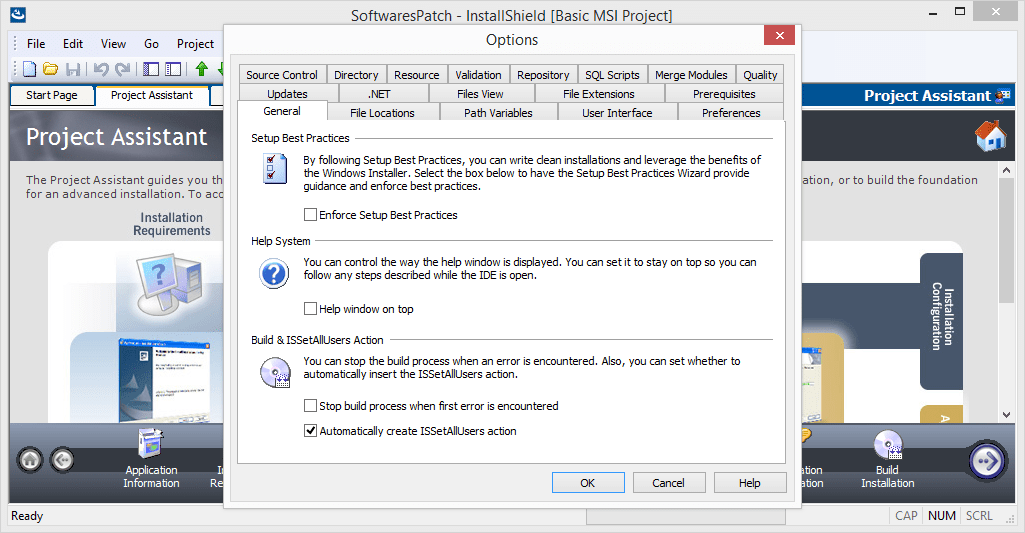Click OK in the Options dialog
1025x533 pixels.
tap(588, 483)
